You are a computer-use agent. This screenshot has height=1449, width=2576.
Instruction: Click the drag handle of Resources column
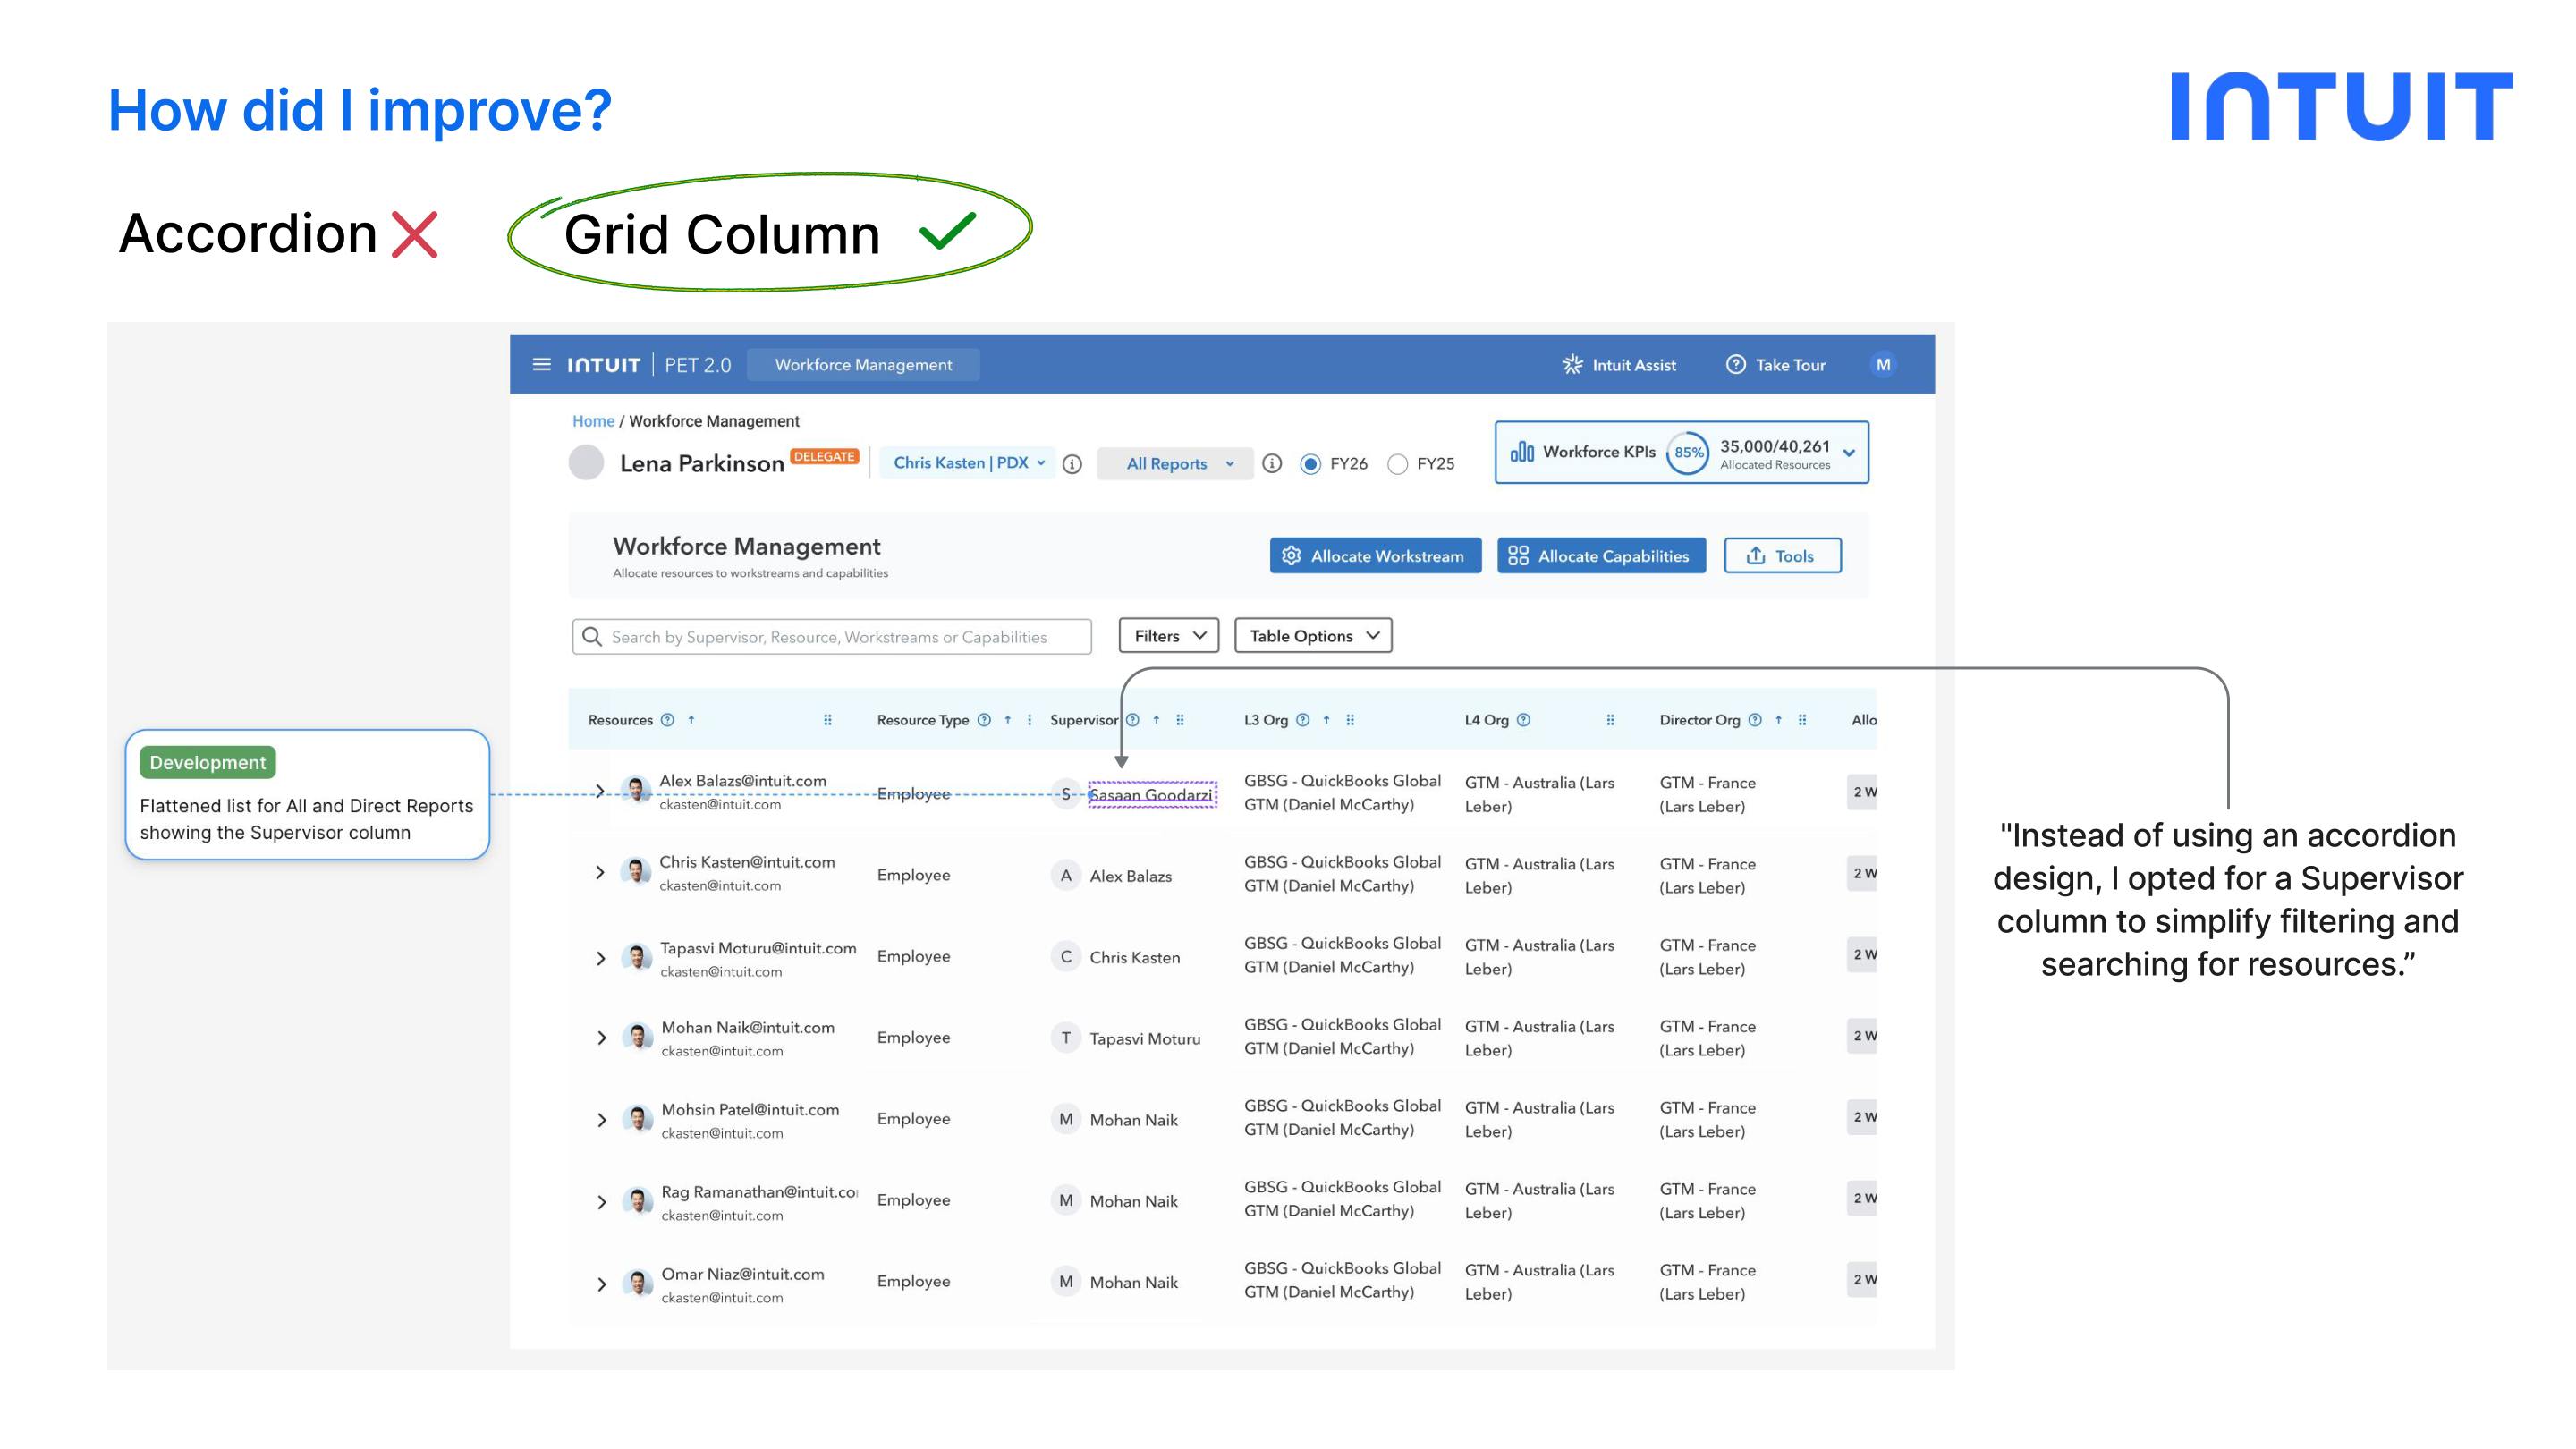tap(828, 720)
